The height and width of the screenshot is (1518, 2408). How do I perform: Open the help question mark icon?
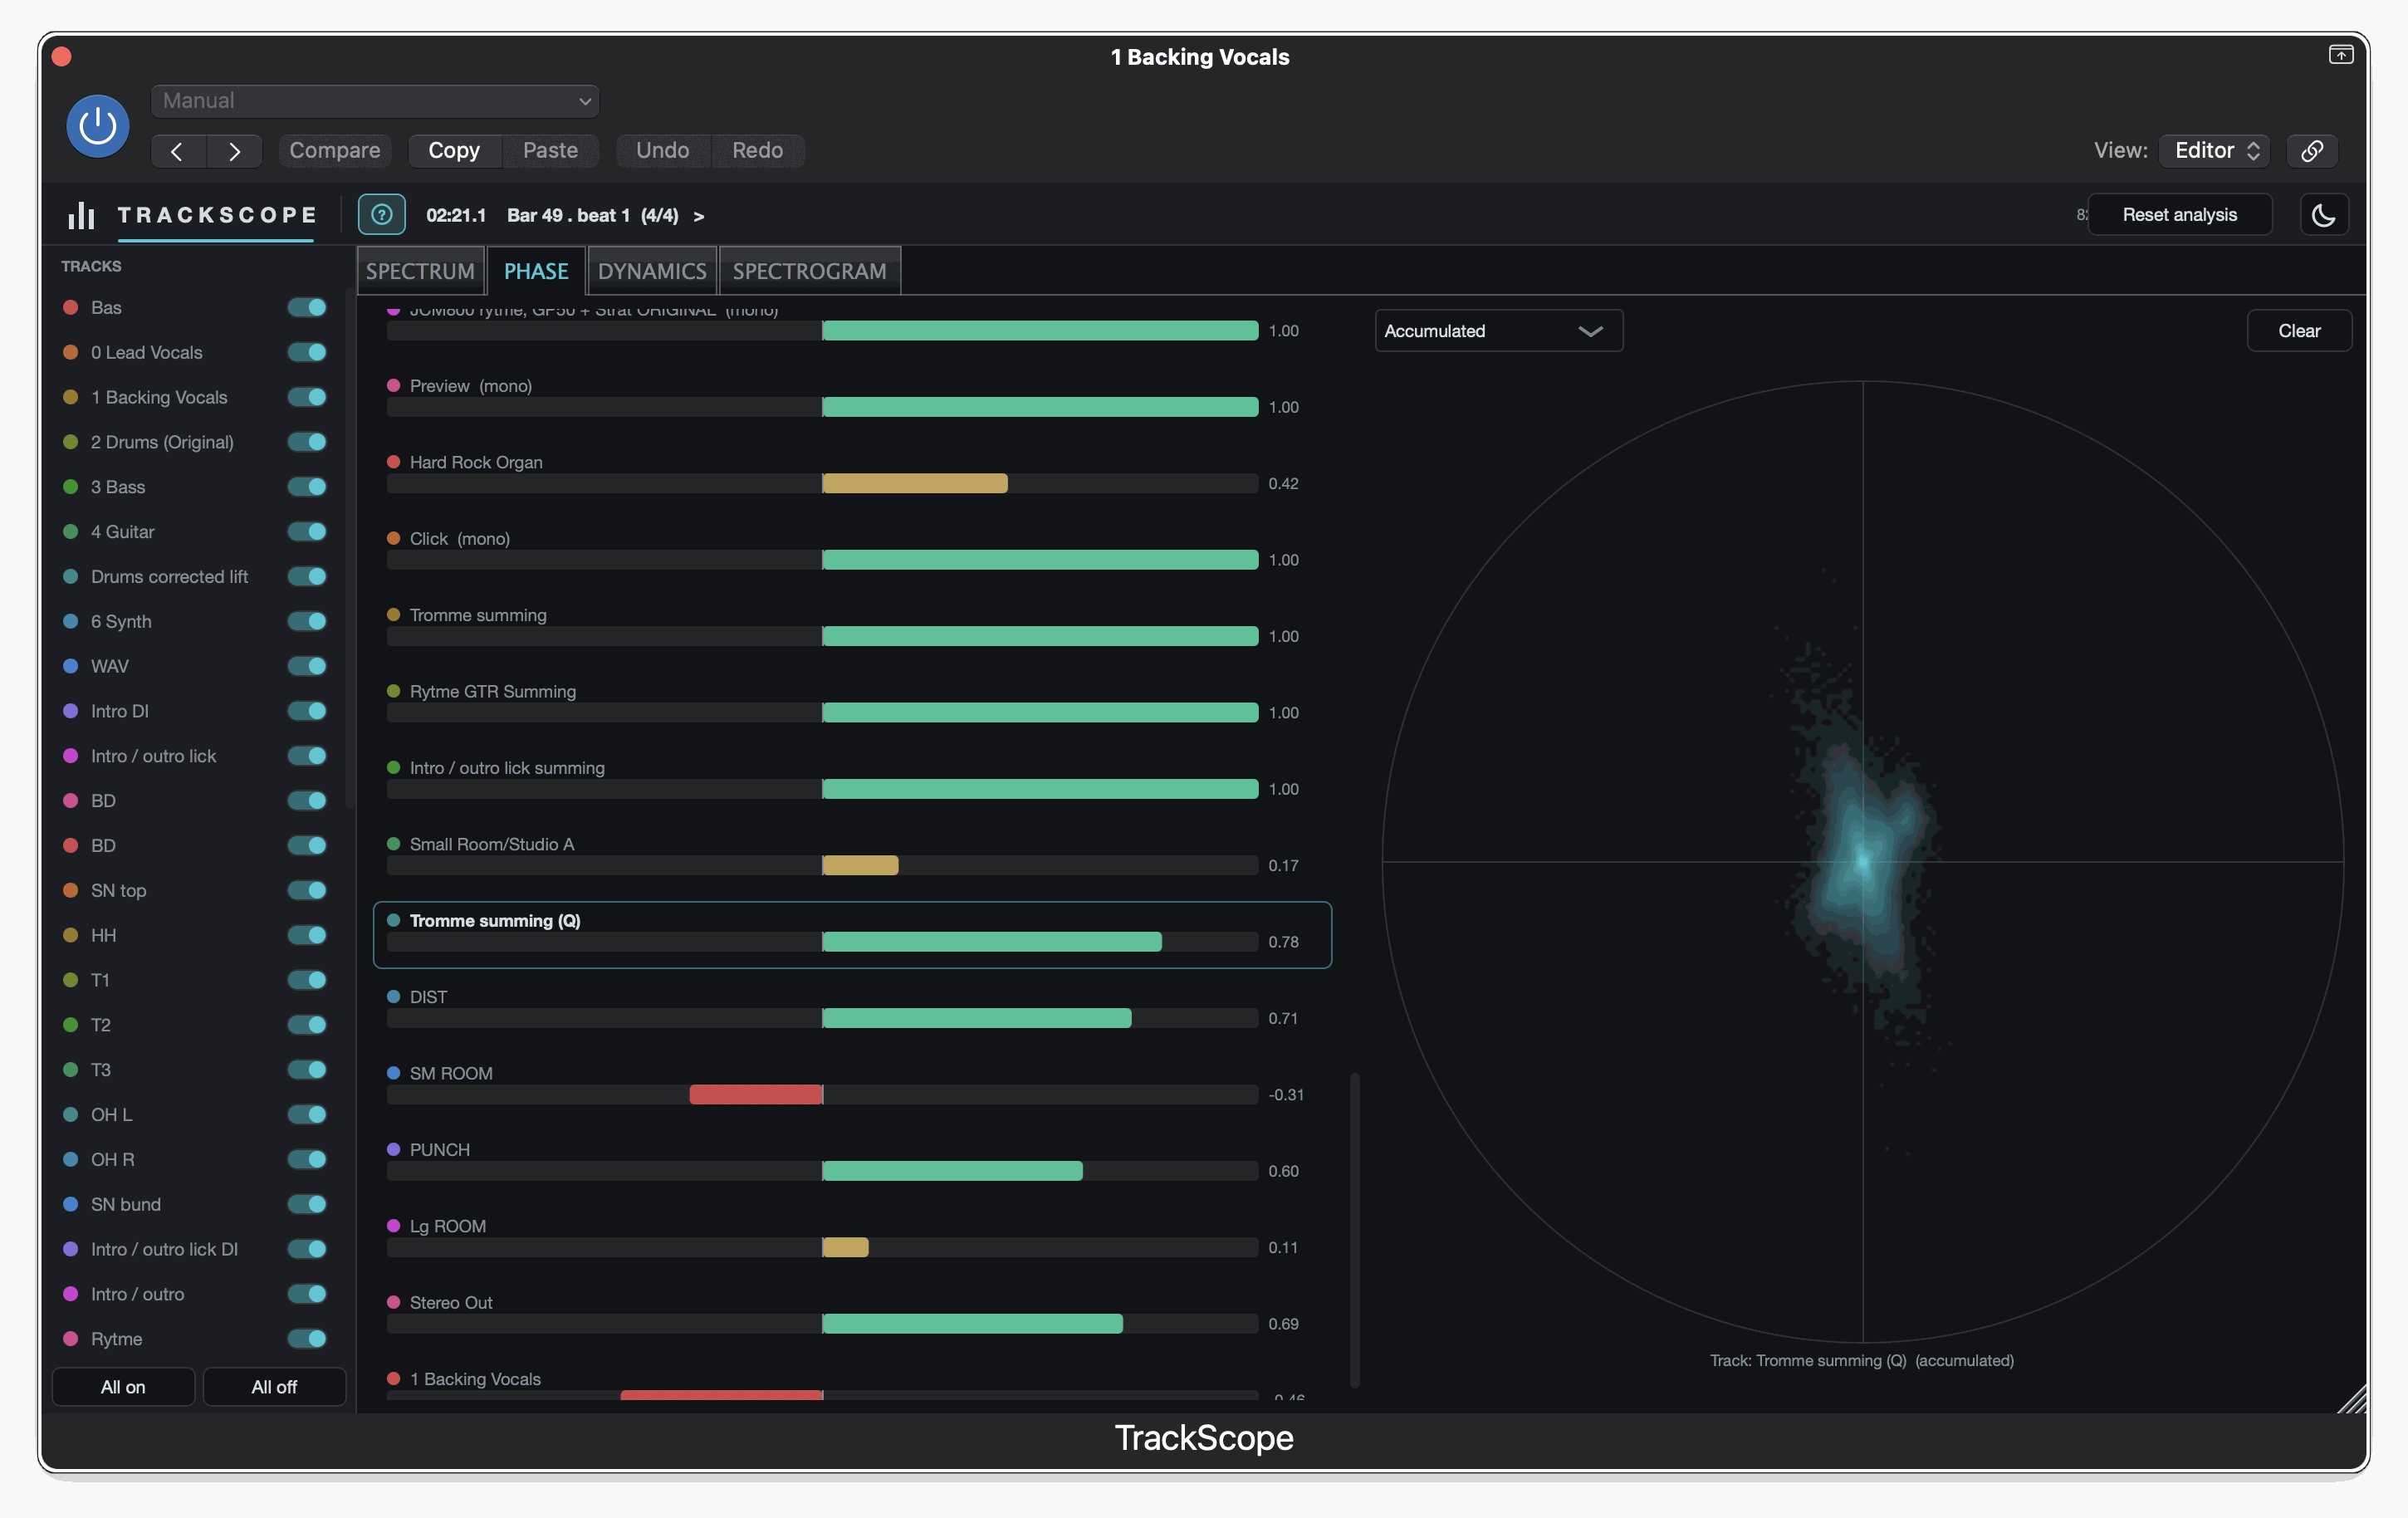[381, 214]
